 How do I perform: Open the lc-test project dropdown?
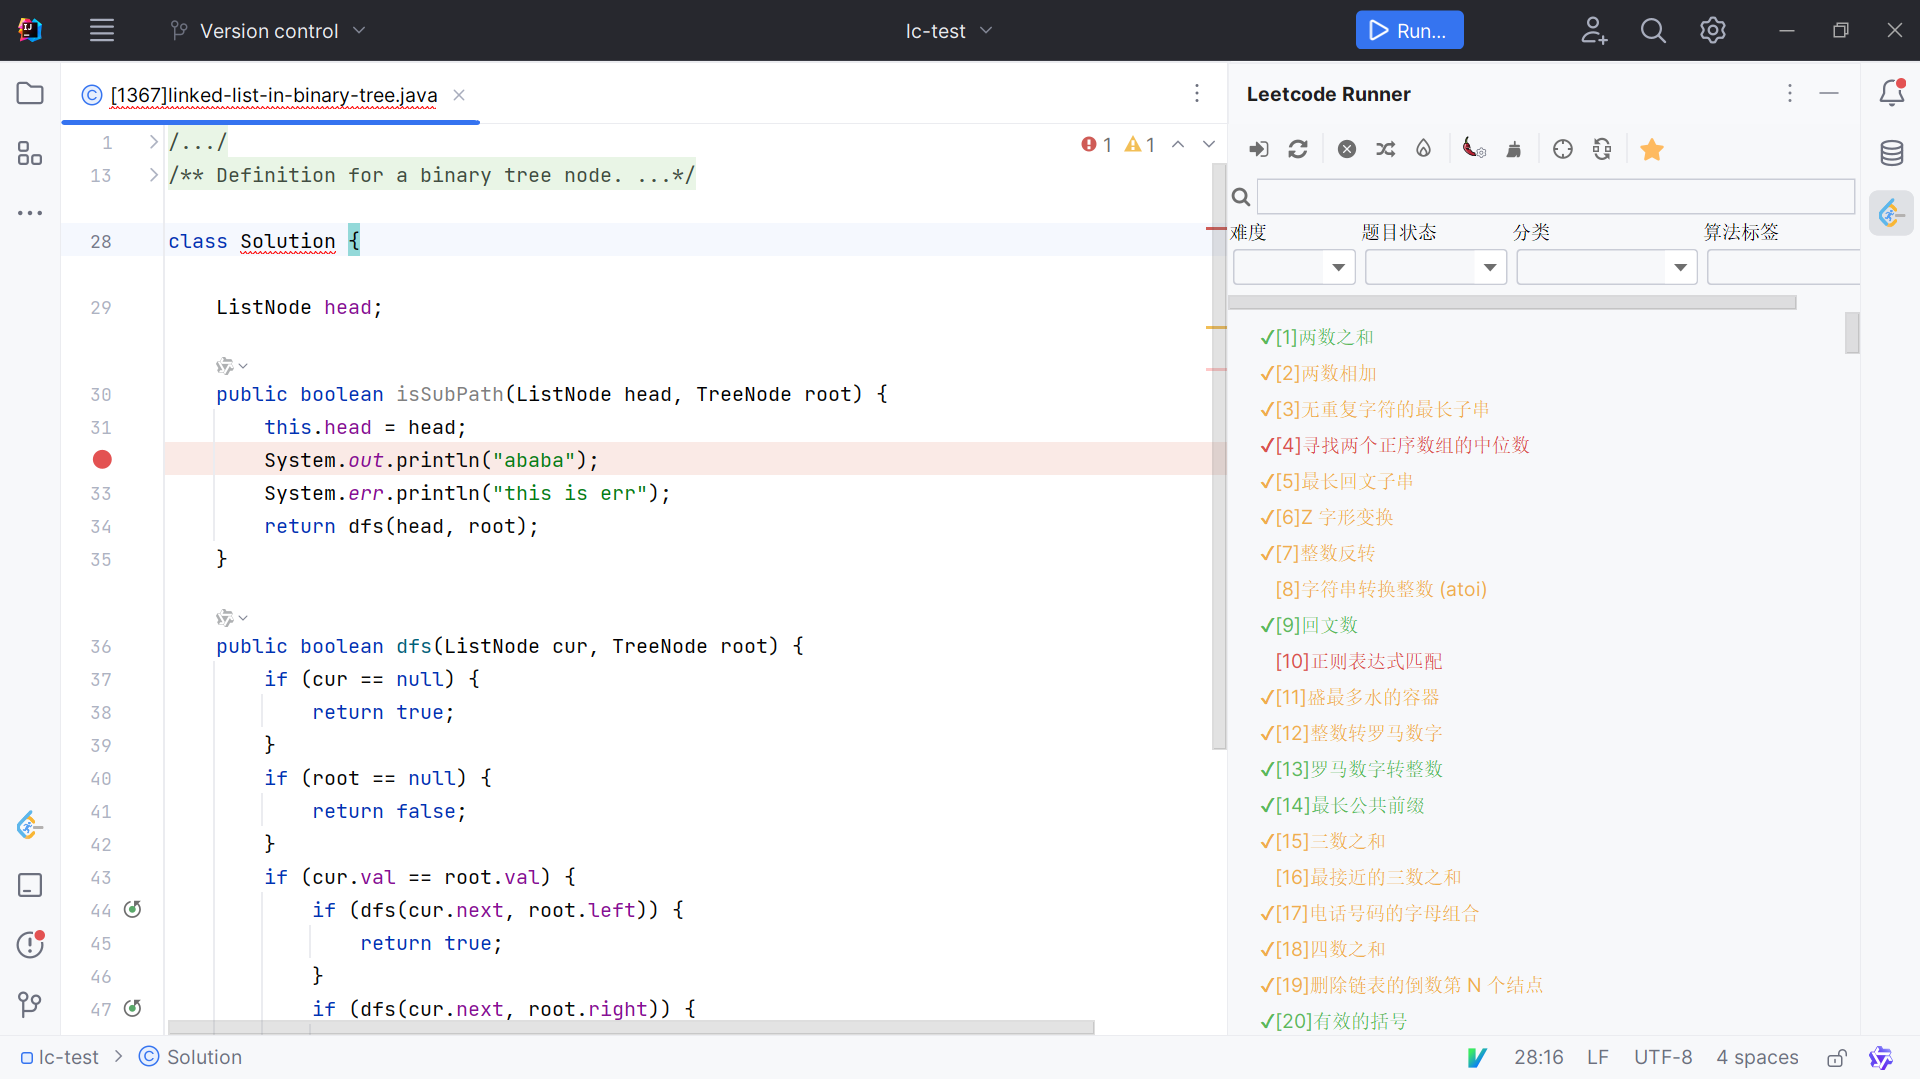coord(949,31)
